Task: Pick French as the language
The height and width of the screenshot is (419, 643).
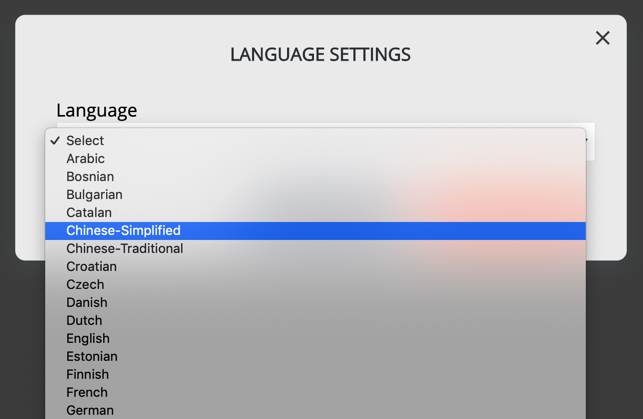Action: (315, 393)
